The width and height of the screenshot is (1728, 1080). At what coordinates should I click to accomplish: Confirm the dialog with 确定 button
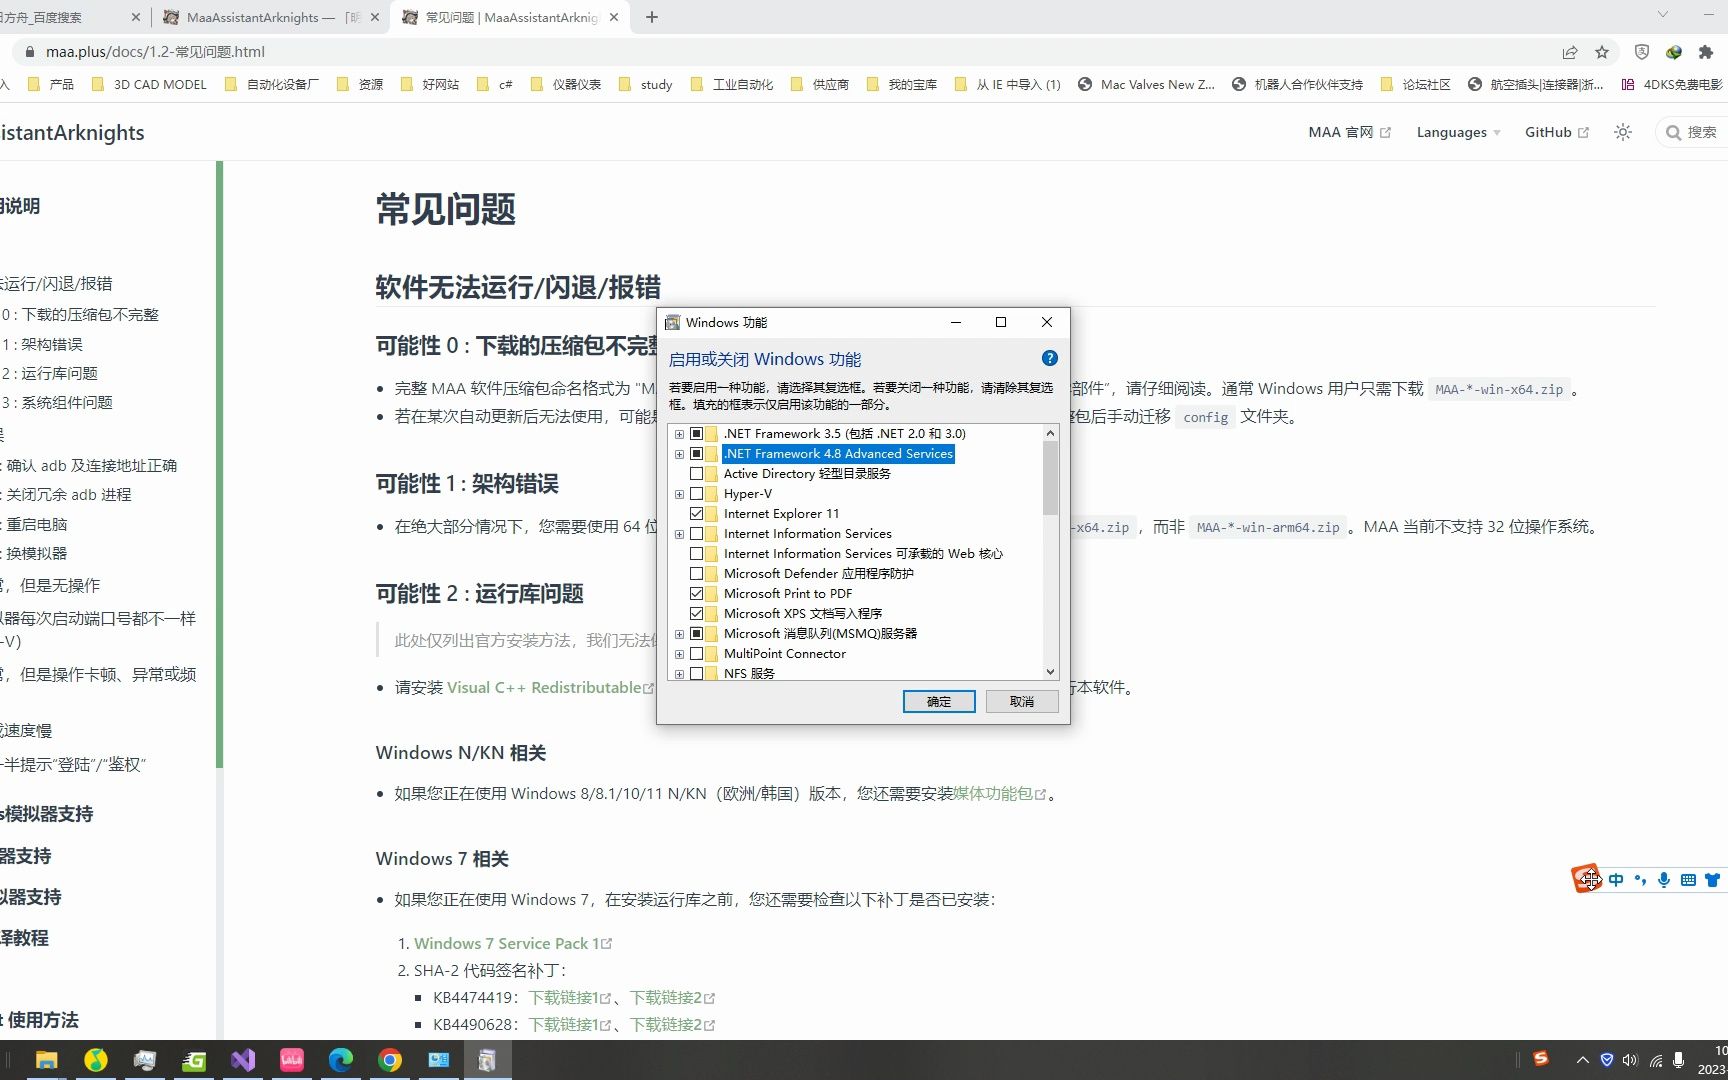939,702
